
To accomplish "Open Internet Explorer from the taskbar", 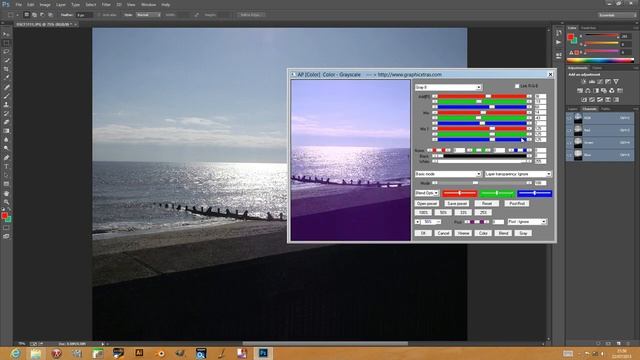I will point(15,353).
